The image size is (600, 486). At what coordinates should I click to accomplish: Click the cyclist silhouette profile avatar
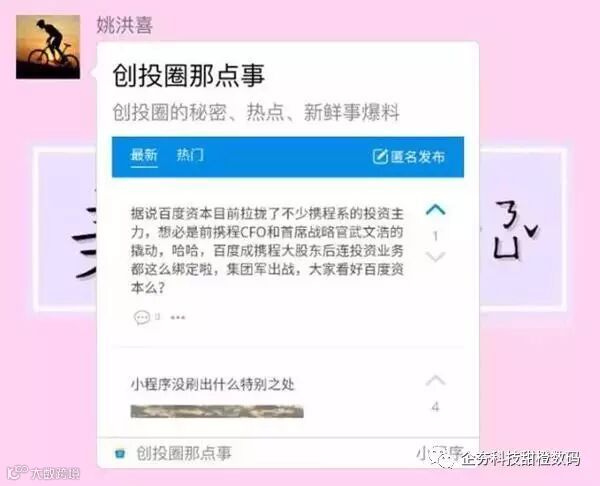tap(48, 47)
